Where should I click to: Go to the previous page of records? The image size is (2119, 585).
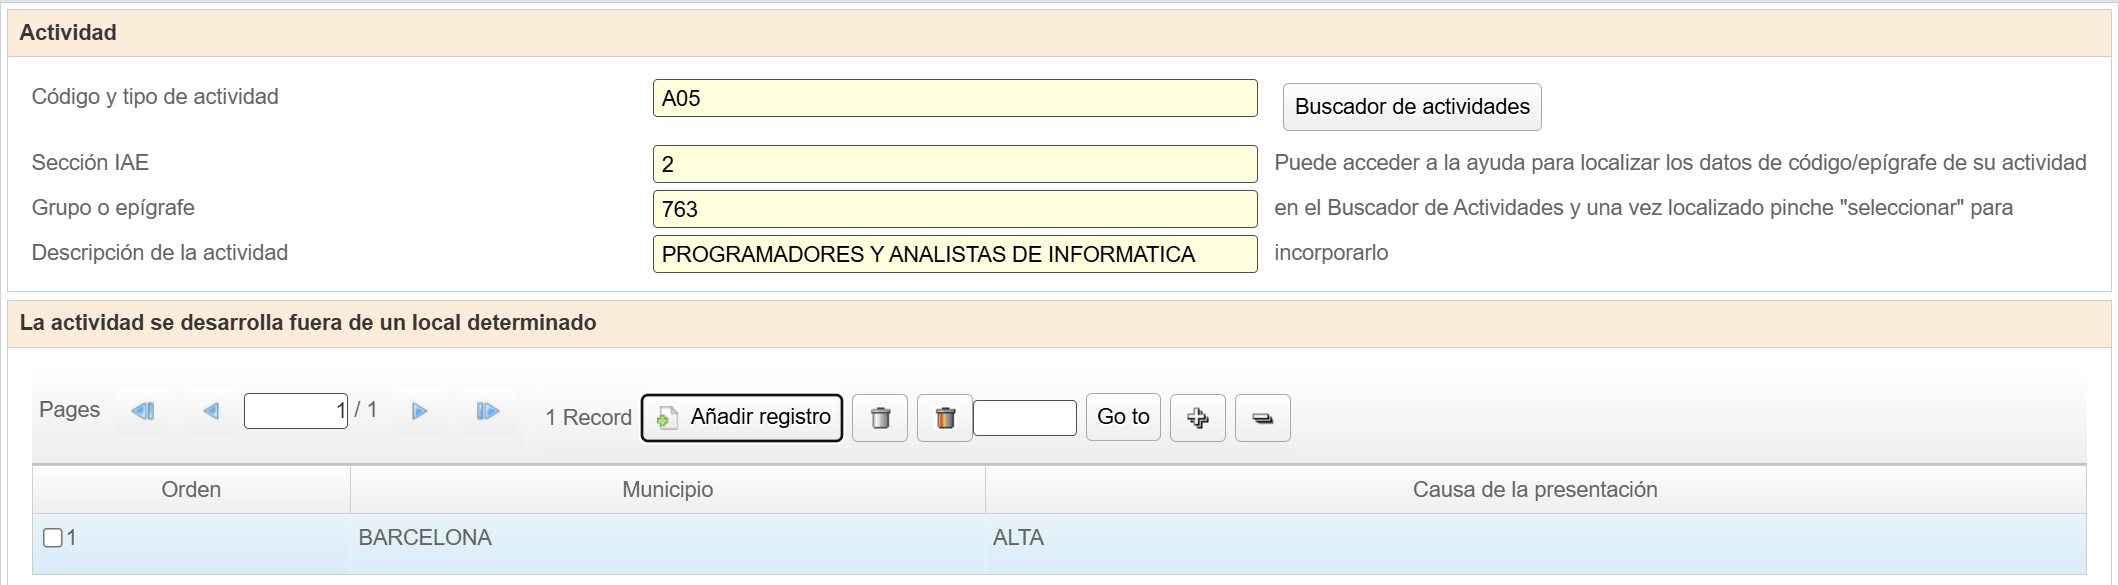211,411
